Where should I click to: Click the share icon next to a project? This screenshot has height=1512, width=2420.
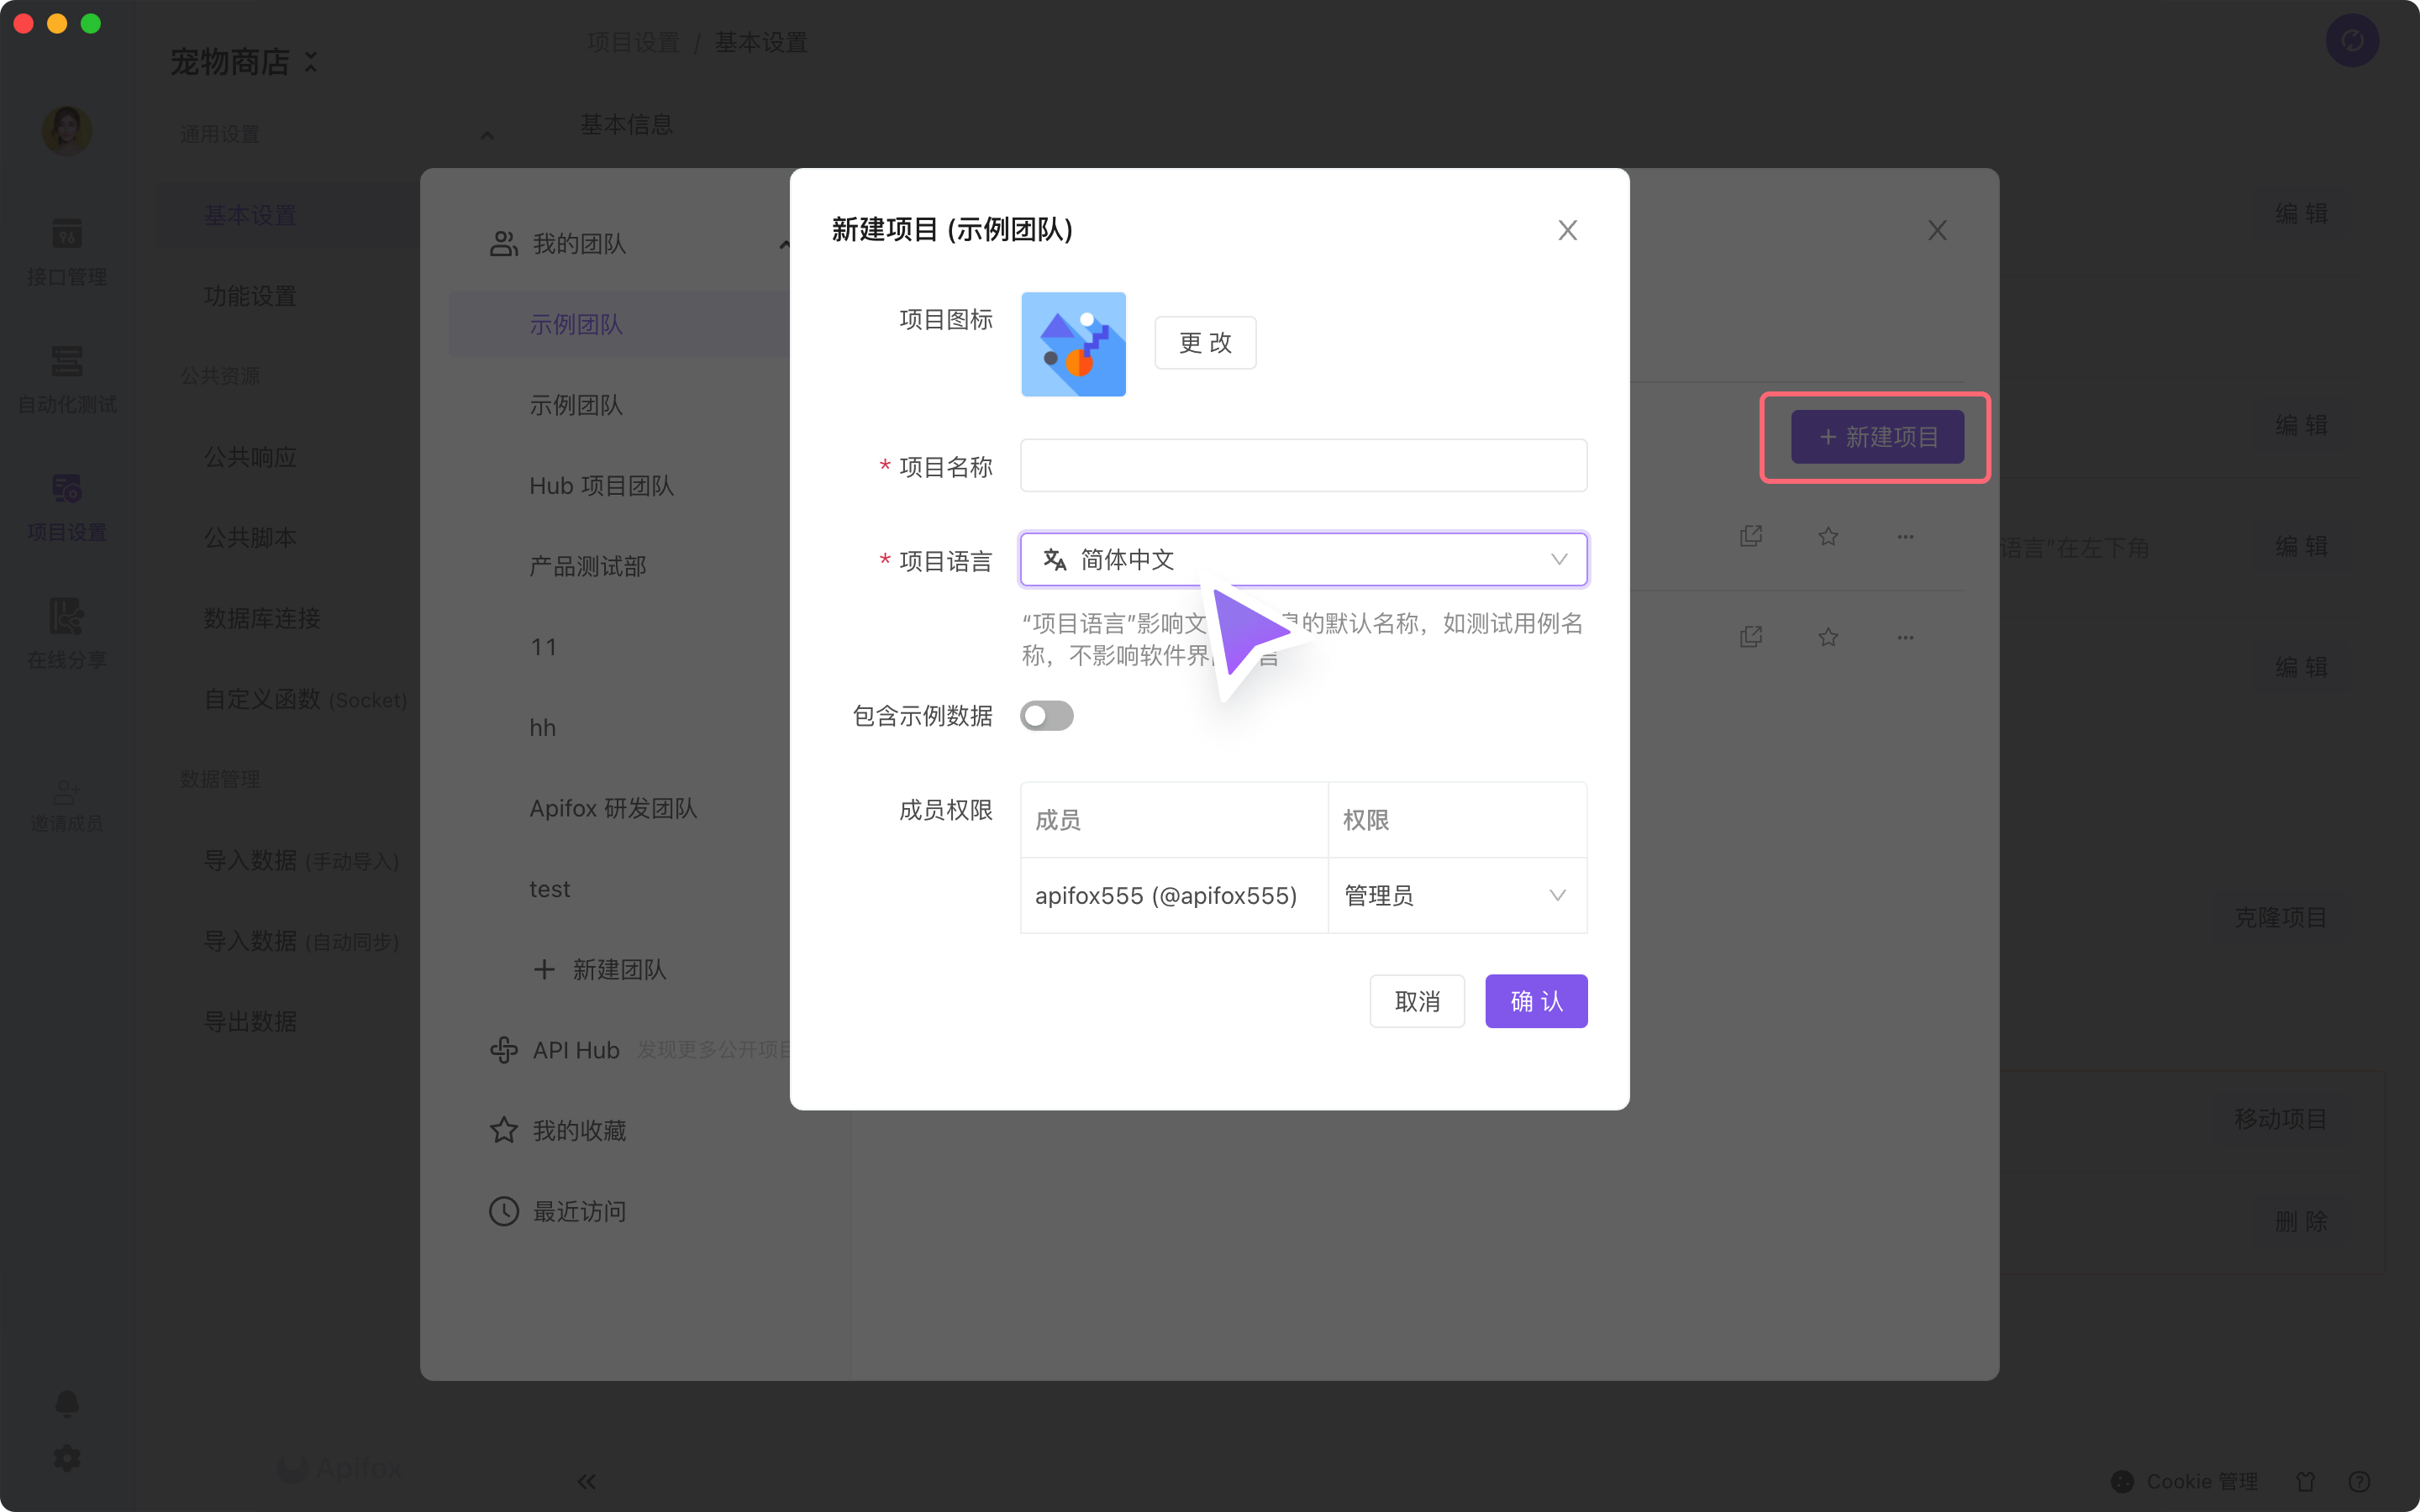point(1751,535)
